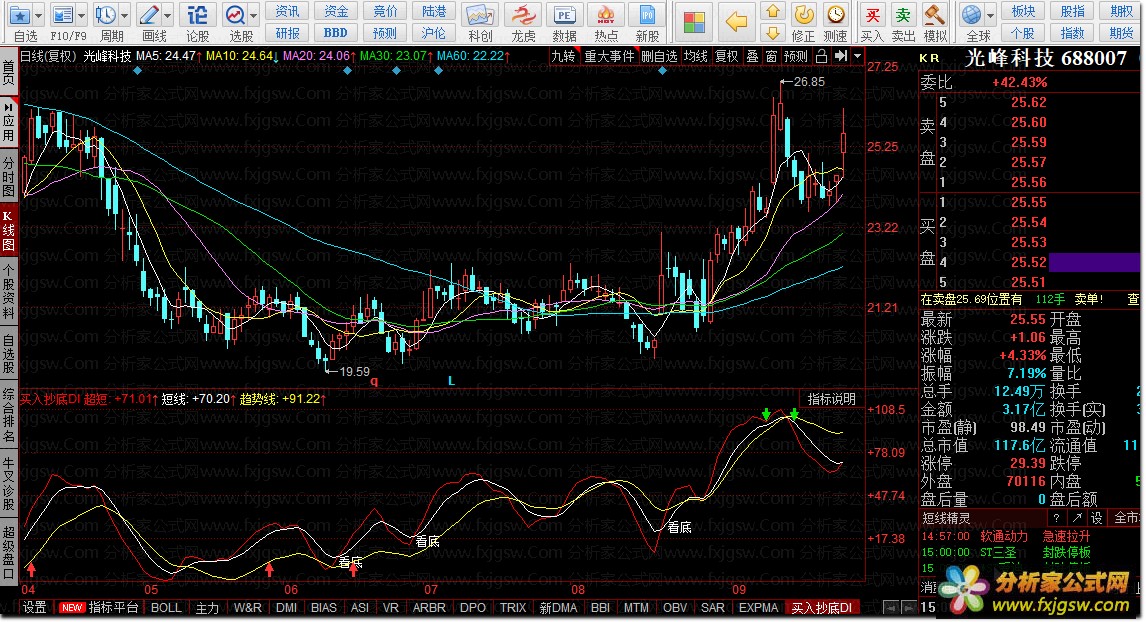Toggle the chart padlock icon

click(x=821, y=56)
